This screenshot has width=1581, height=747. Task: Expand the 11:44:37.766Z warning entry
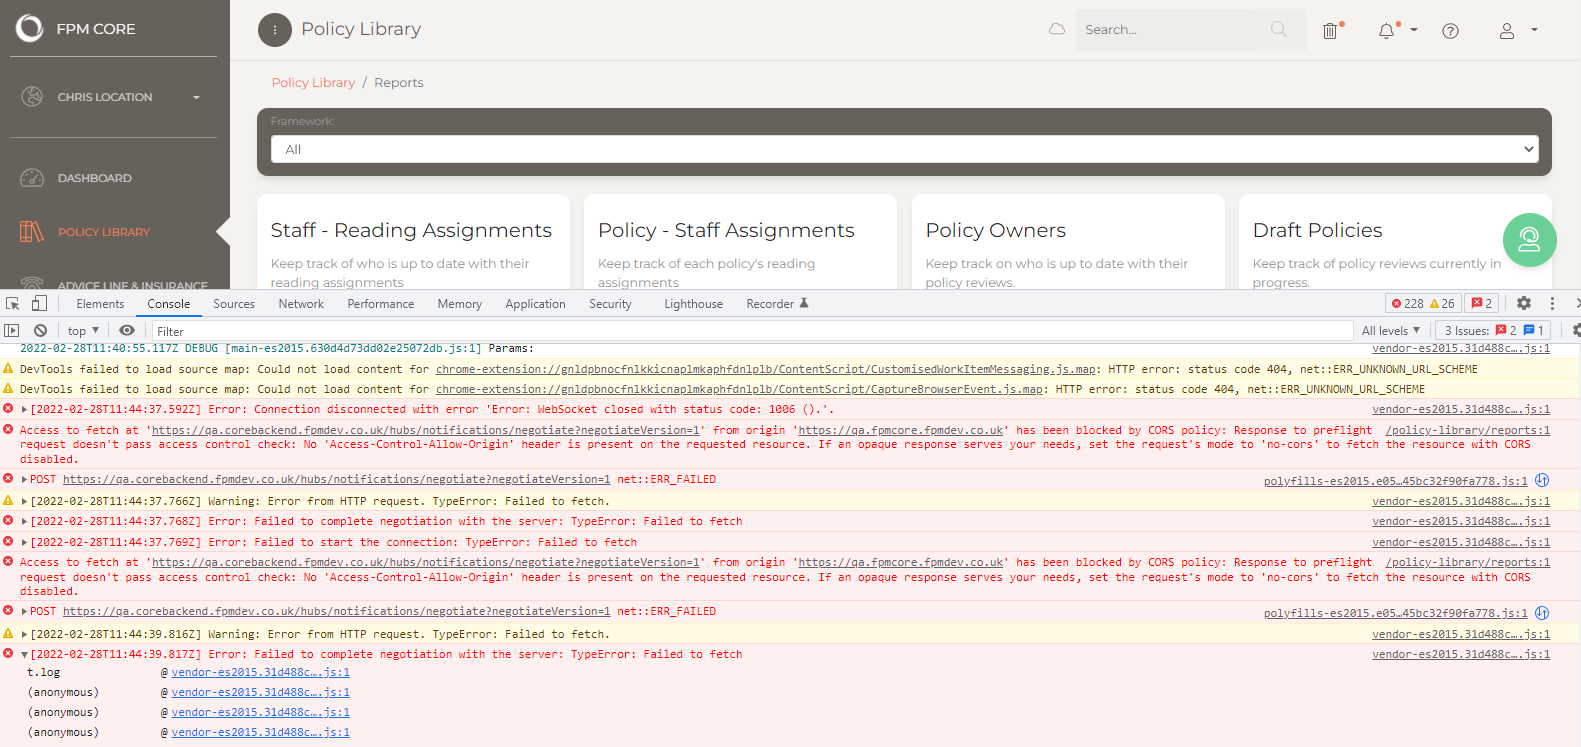[x=24, y=501]
